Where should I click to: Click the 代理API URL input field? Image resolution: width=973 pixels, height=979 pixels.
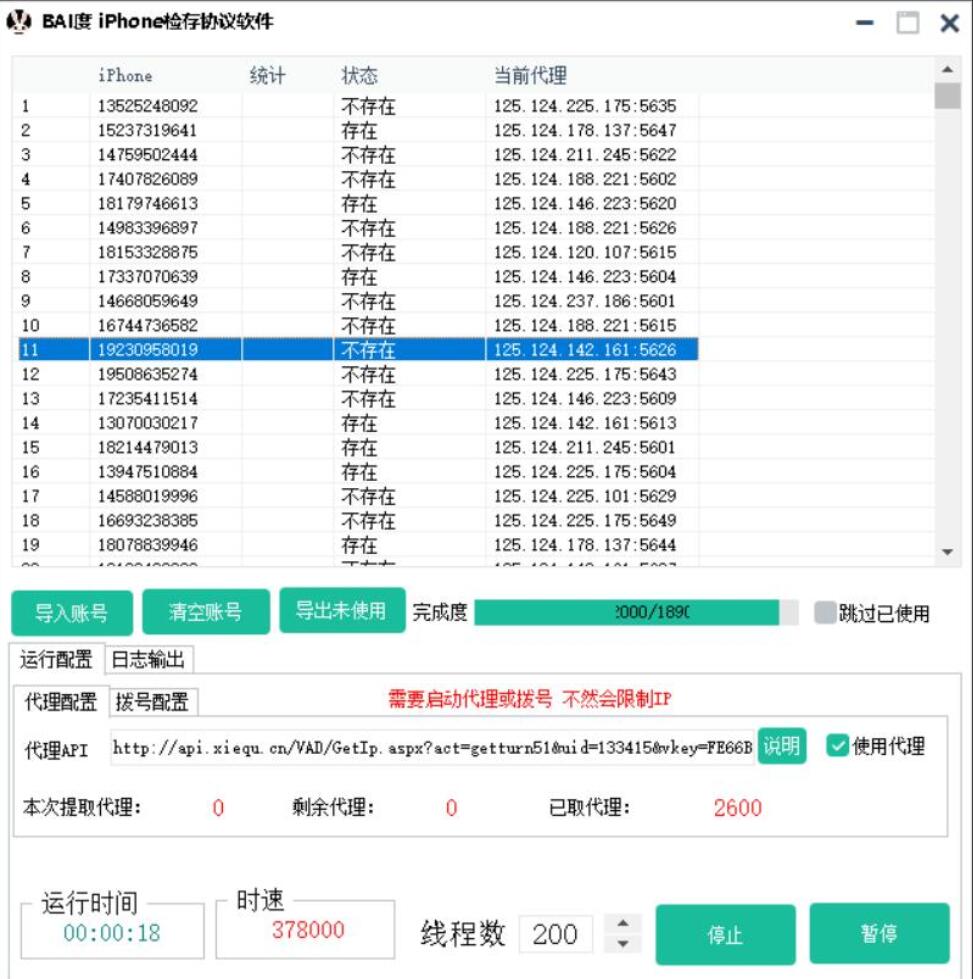(x=432, y=747)
